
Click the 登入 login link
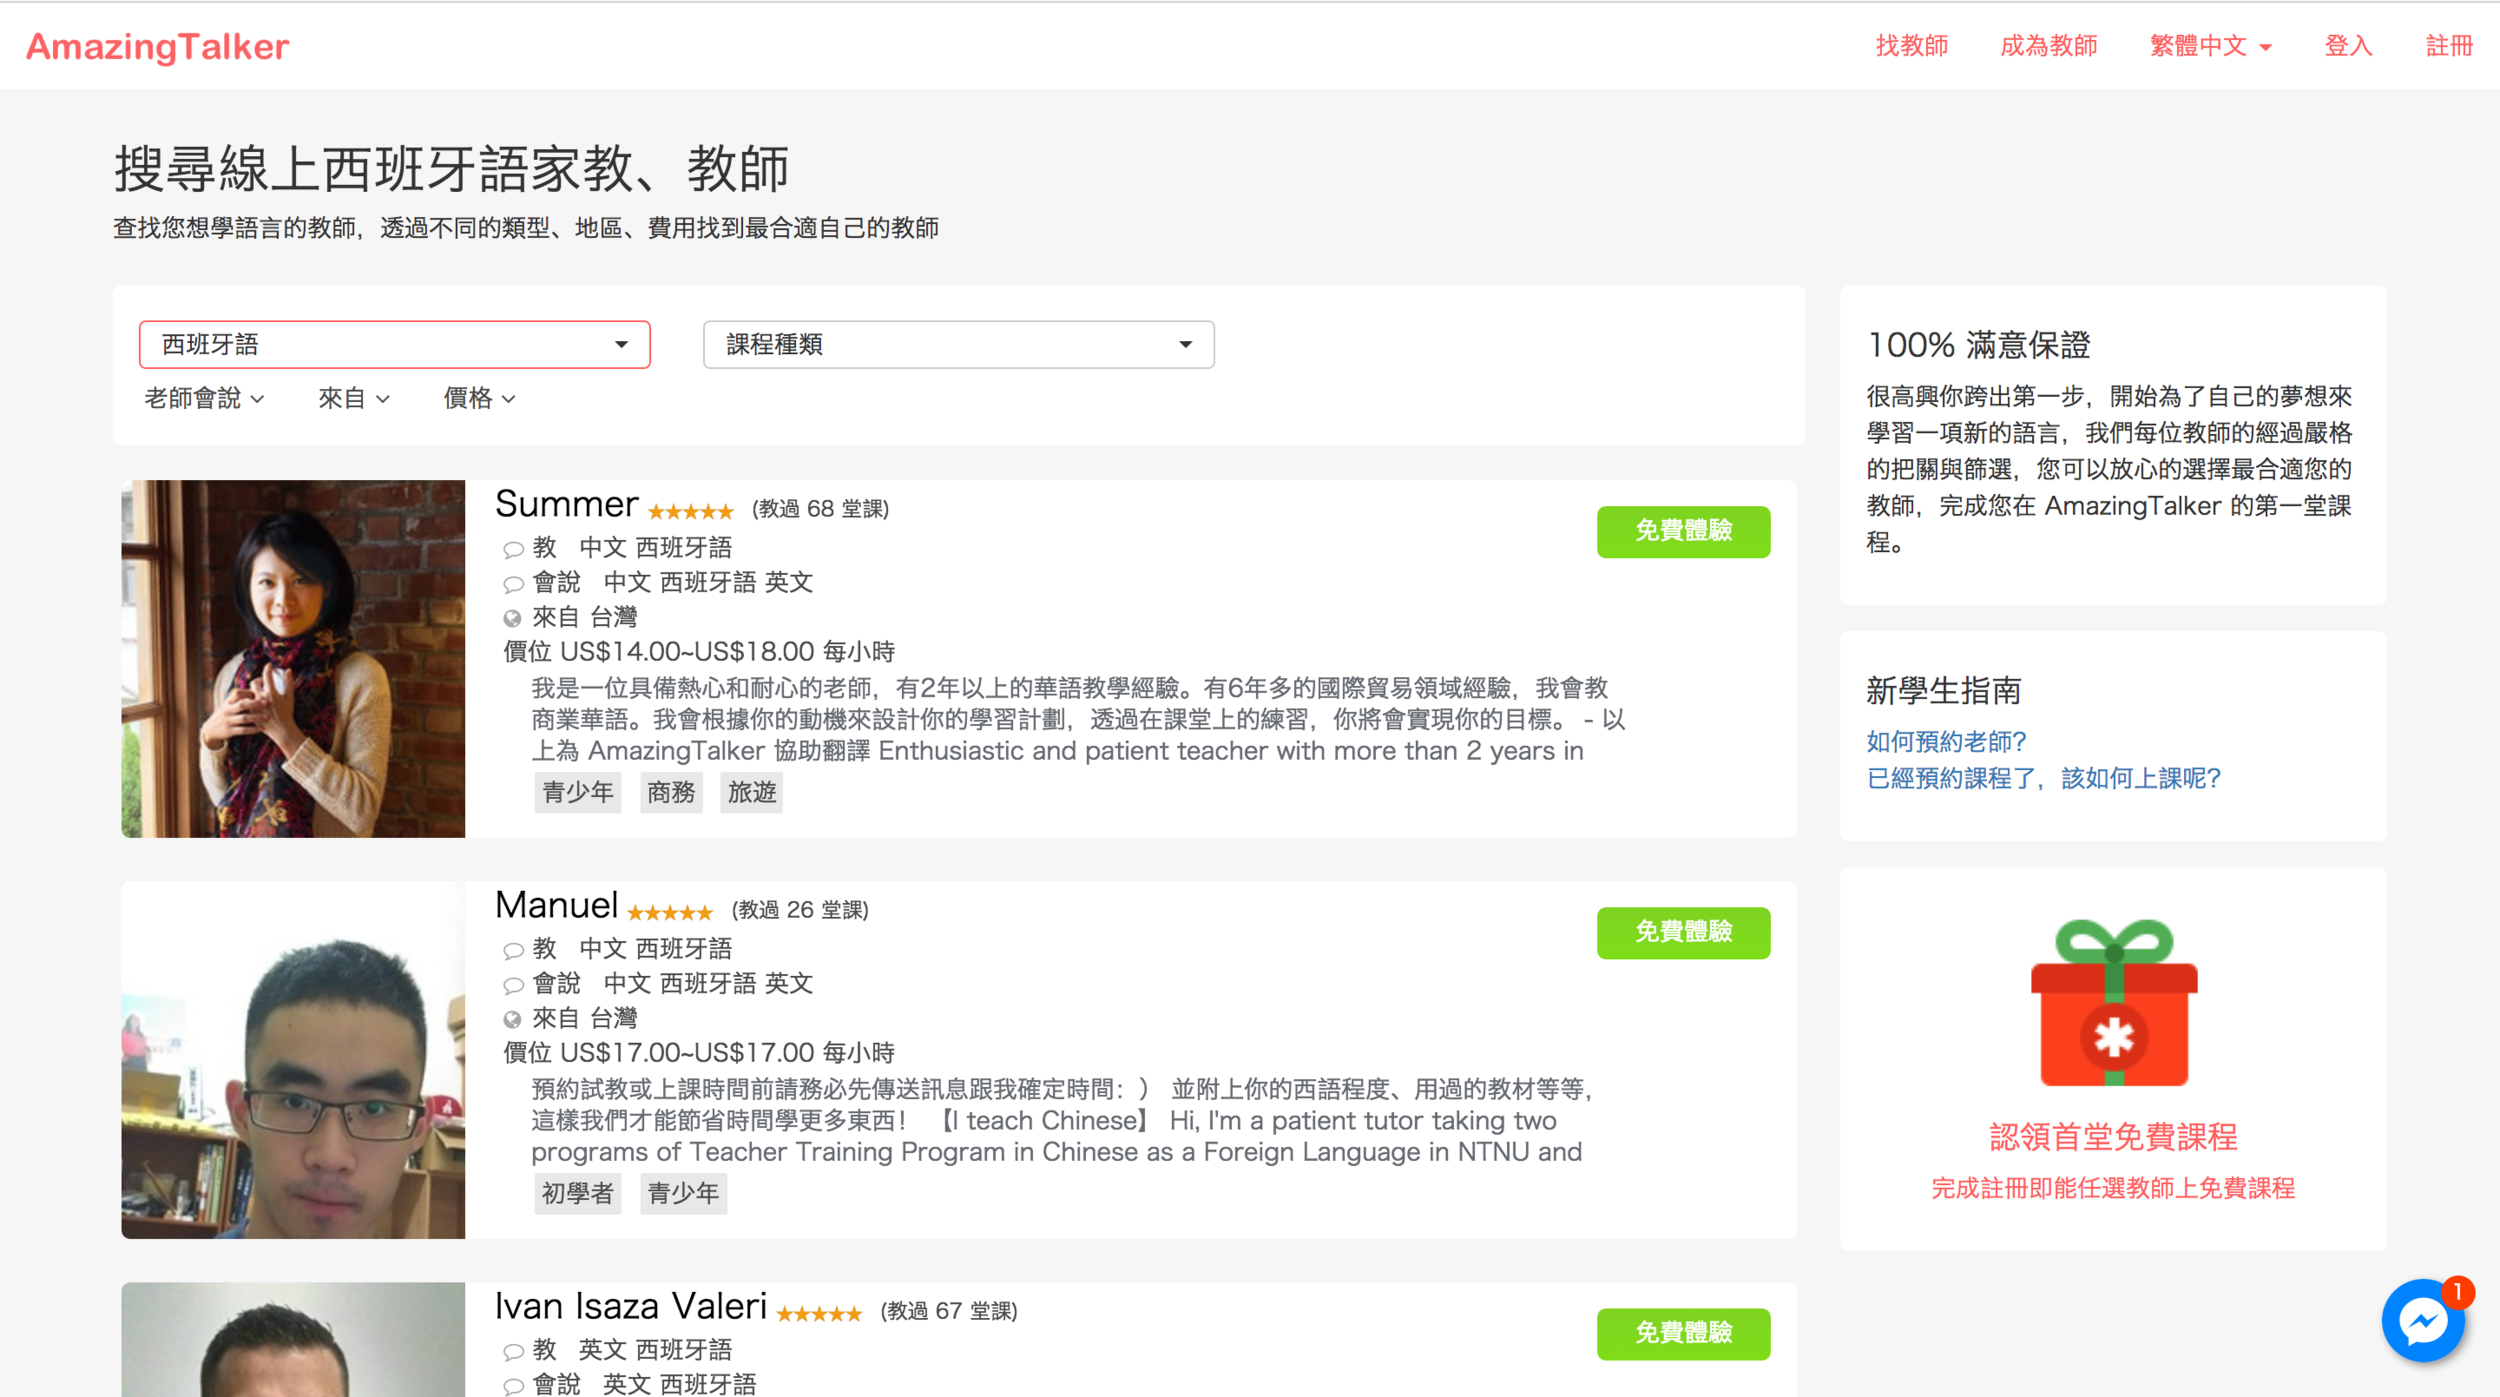2347,46
